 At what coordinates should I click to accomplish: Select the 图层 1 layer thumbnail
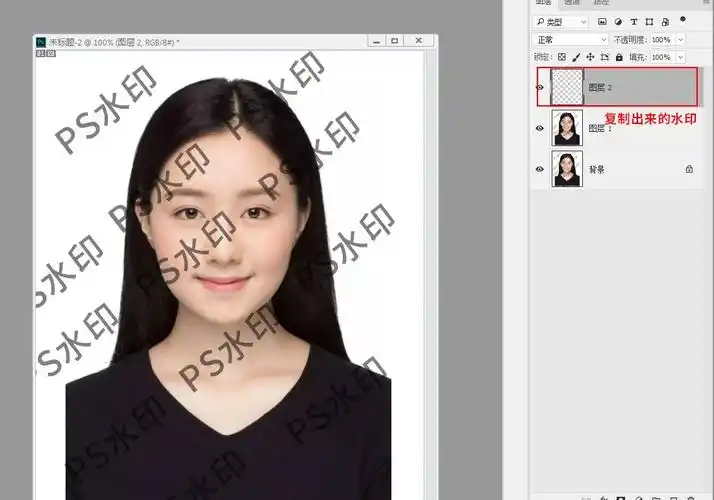pyautogui.click(x=567, y=128)
